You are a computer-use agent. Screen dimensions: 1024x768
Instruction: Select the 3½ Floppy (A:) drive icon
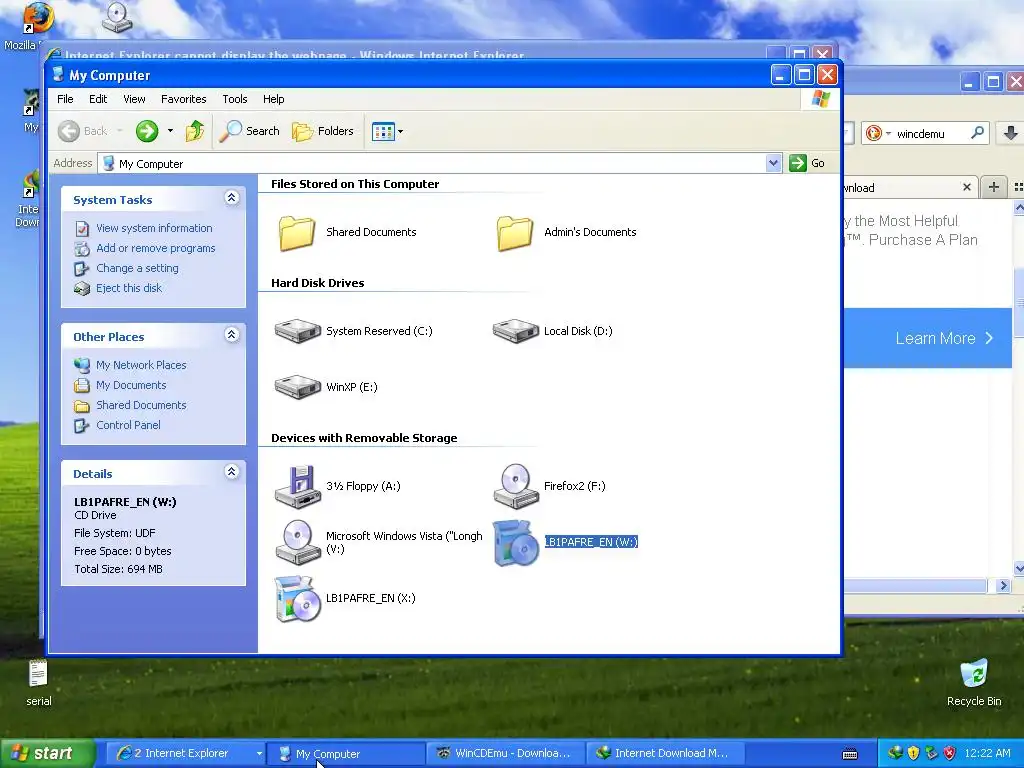(x=297, y=486)
